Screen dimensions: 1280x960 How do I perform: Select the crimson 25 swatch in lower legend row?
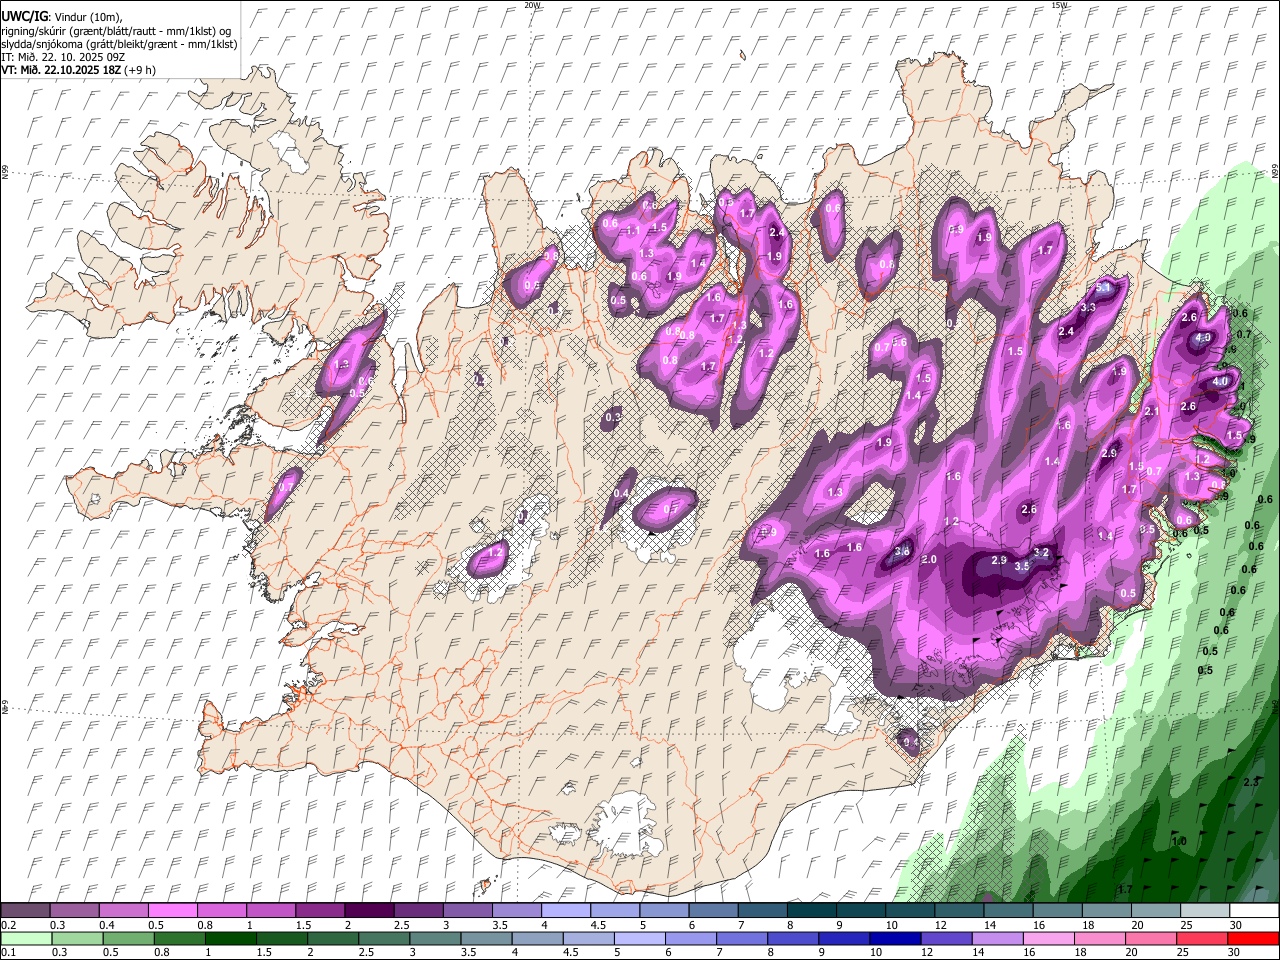1204,938
